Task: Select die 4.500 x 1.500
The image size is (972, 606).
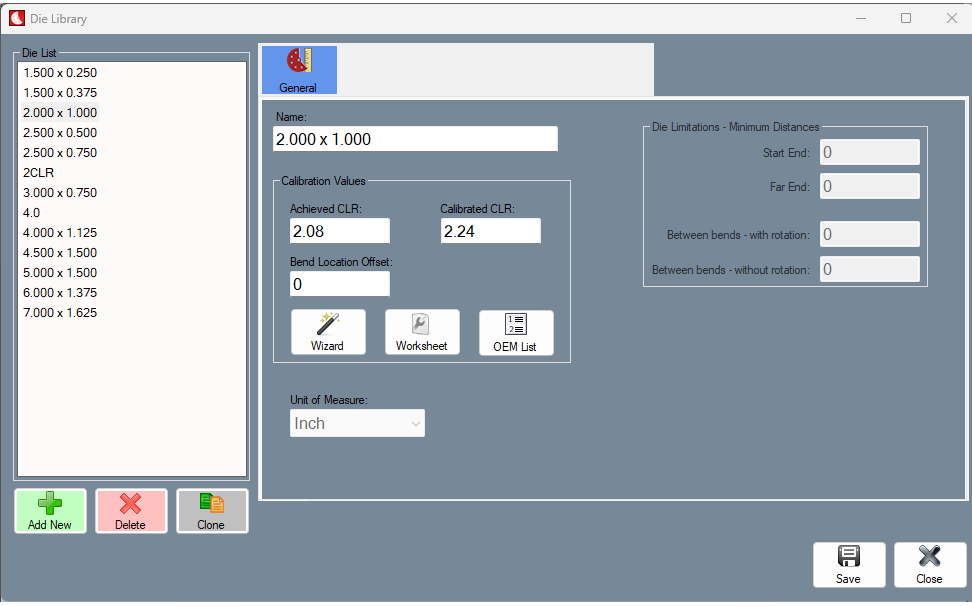Action: pyautogui.click(x=60, y=253)
